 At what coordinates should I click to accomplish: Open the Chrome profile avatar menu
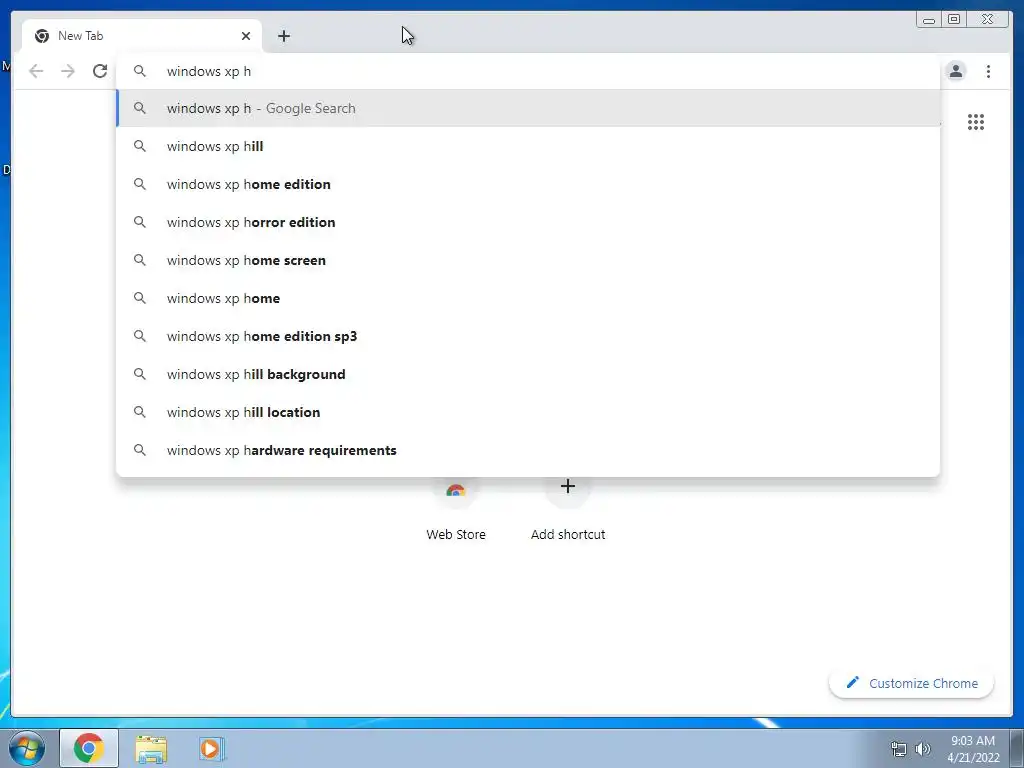tap(955, 71)
